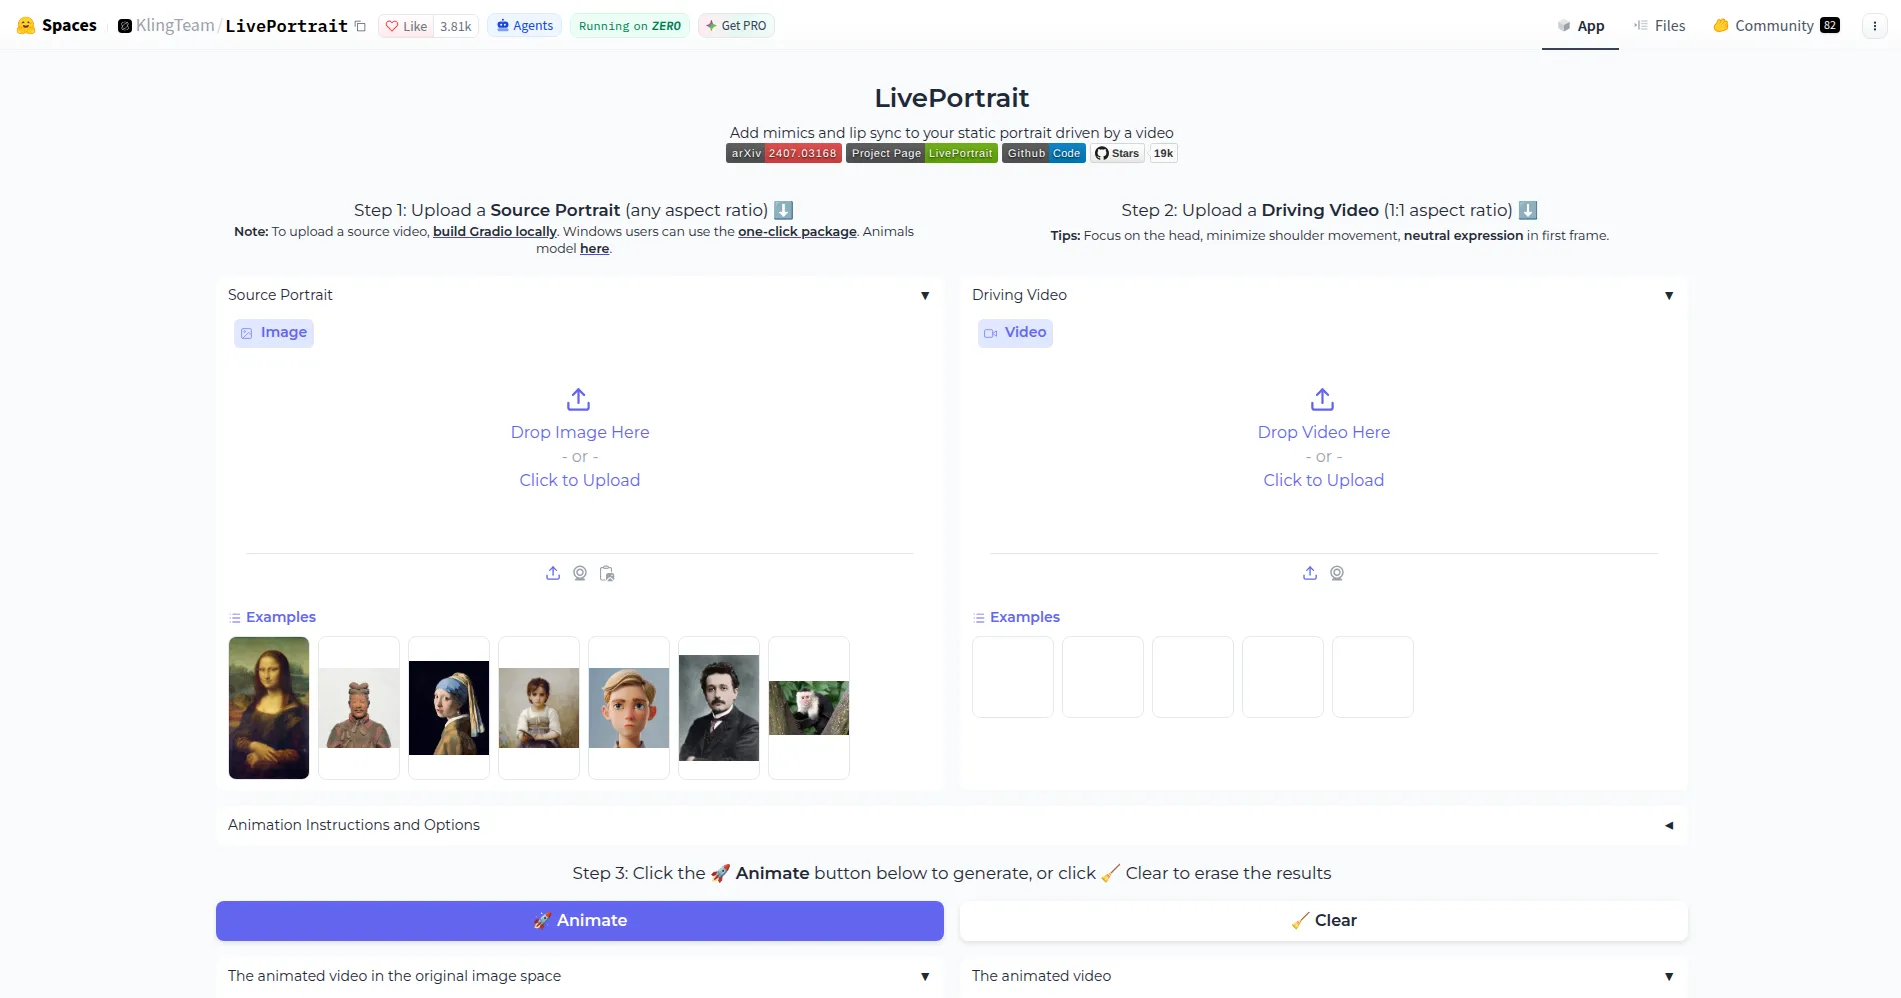Open the GitHub Stars 19k badge

point(1134,153)
